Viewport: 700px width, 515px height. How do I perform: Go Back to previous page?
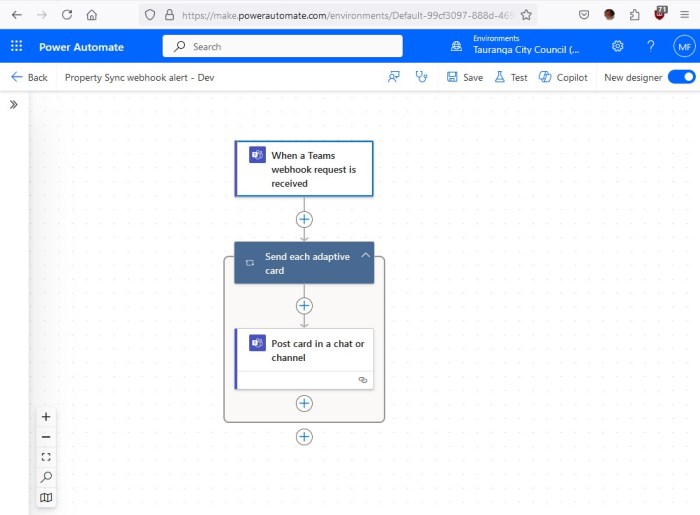coord(29,77)
